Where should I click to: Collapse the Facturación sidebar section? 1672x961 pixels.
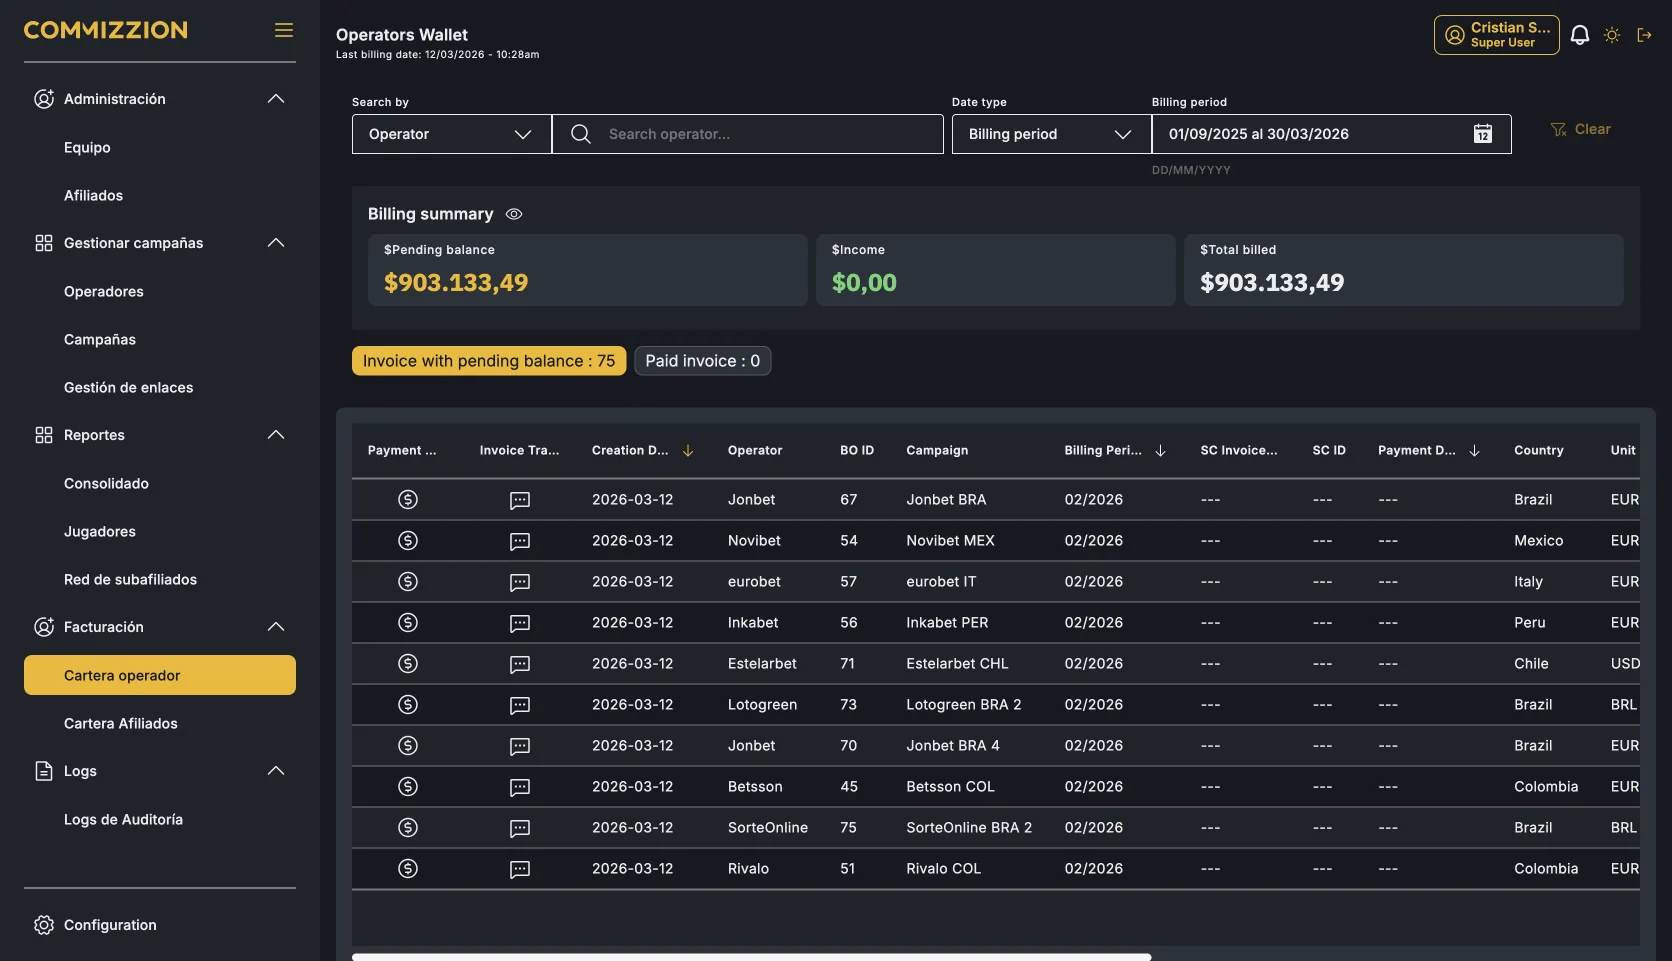[x=276, y=627]
